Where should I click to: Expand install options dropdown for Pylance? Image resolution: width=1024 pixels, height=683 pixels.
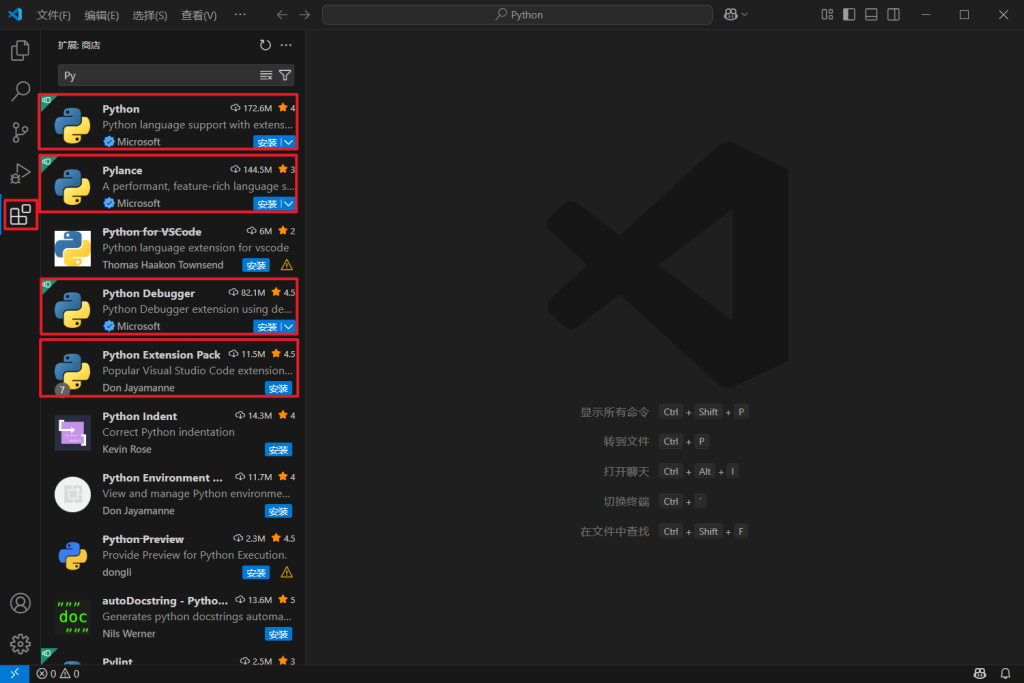click(x=288, y=204)
